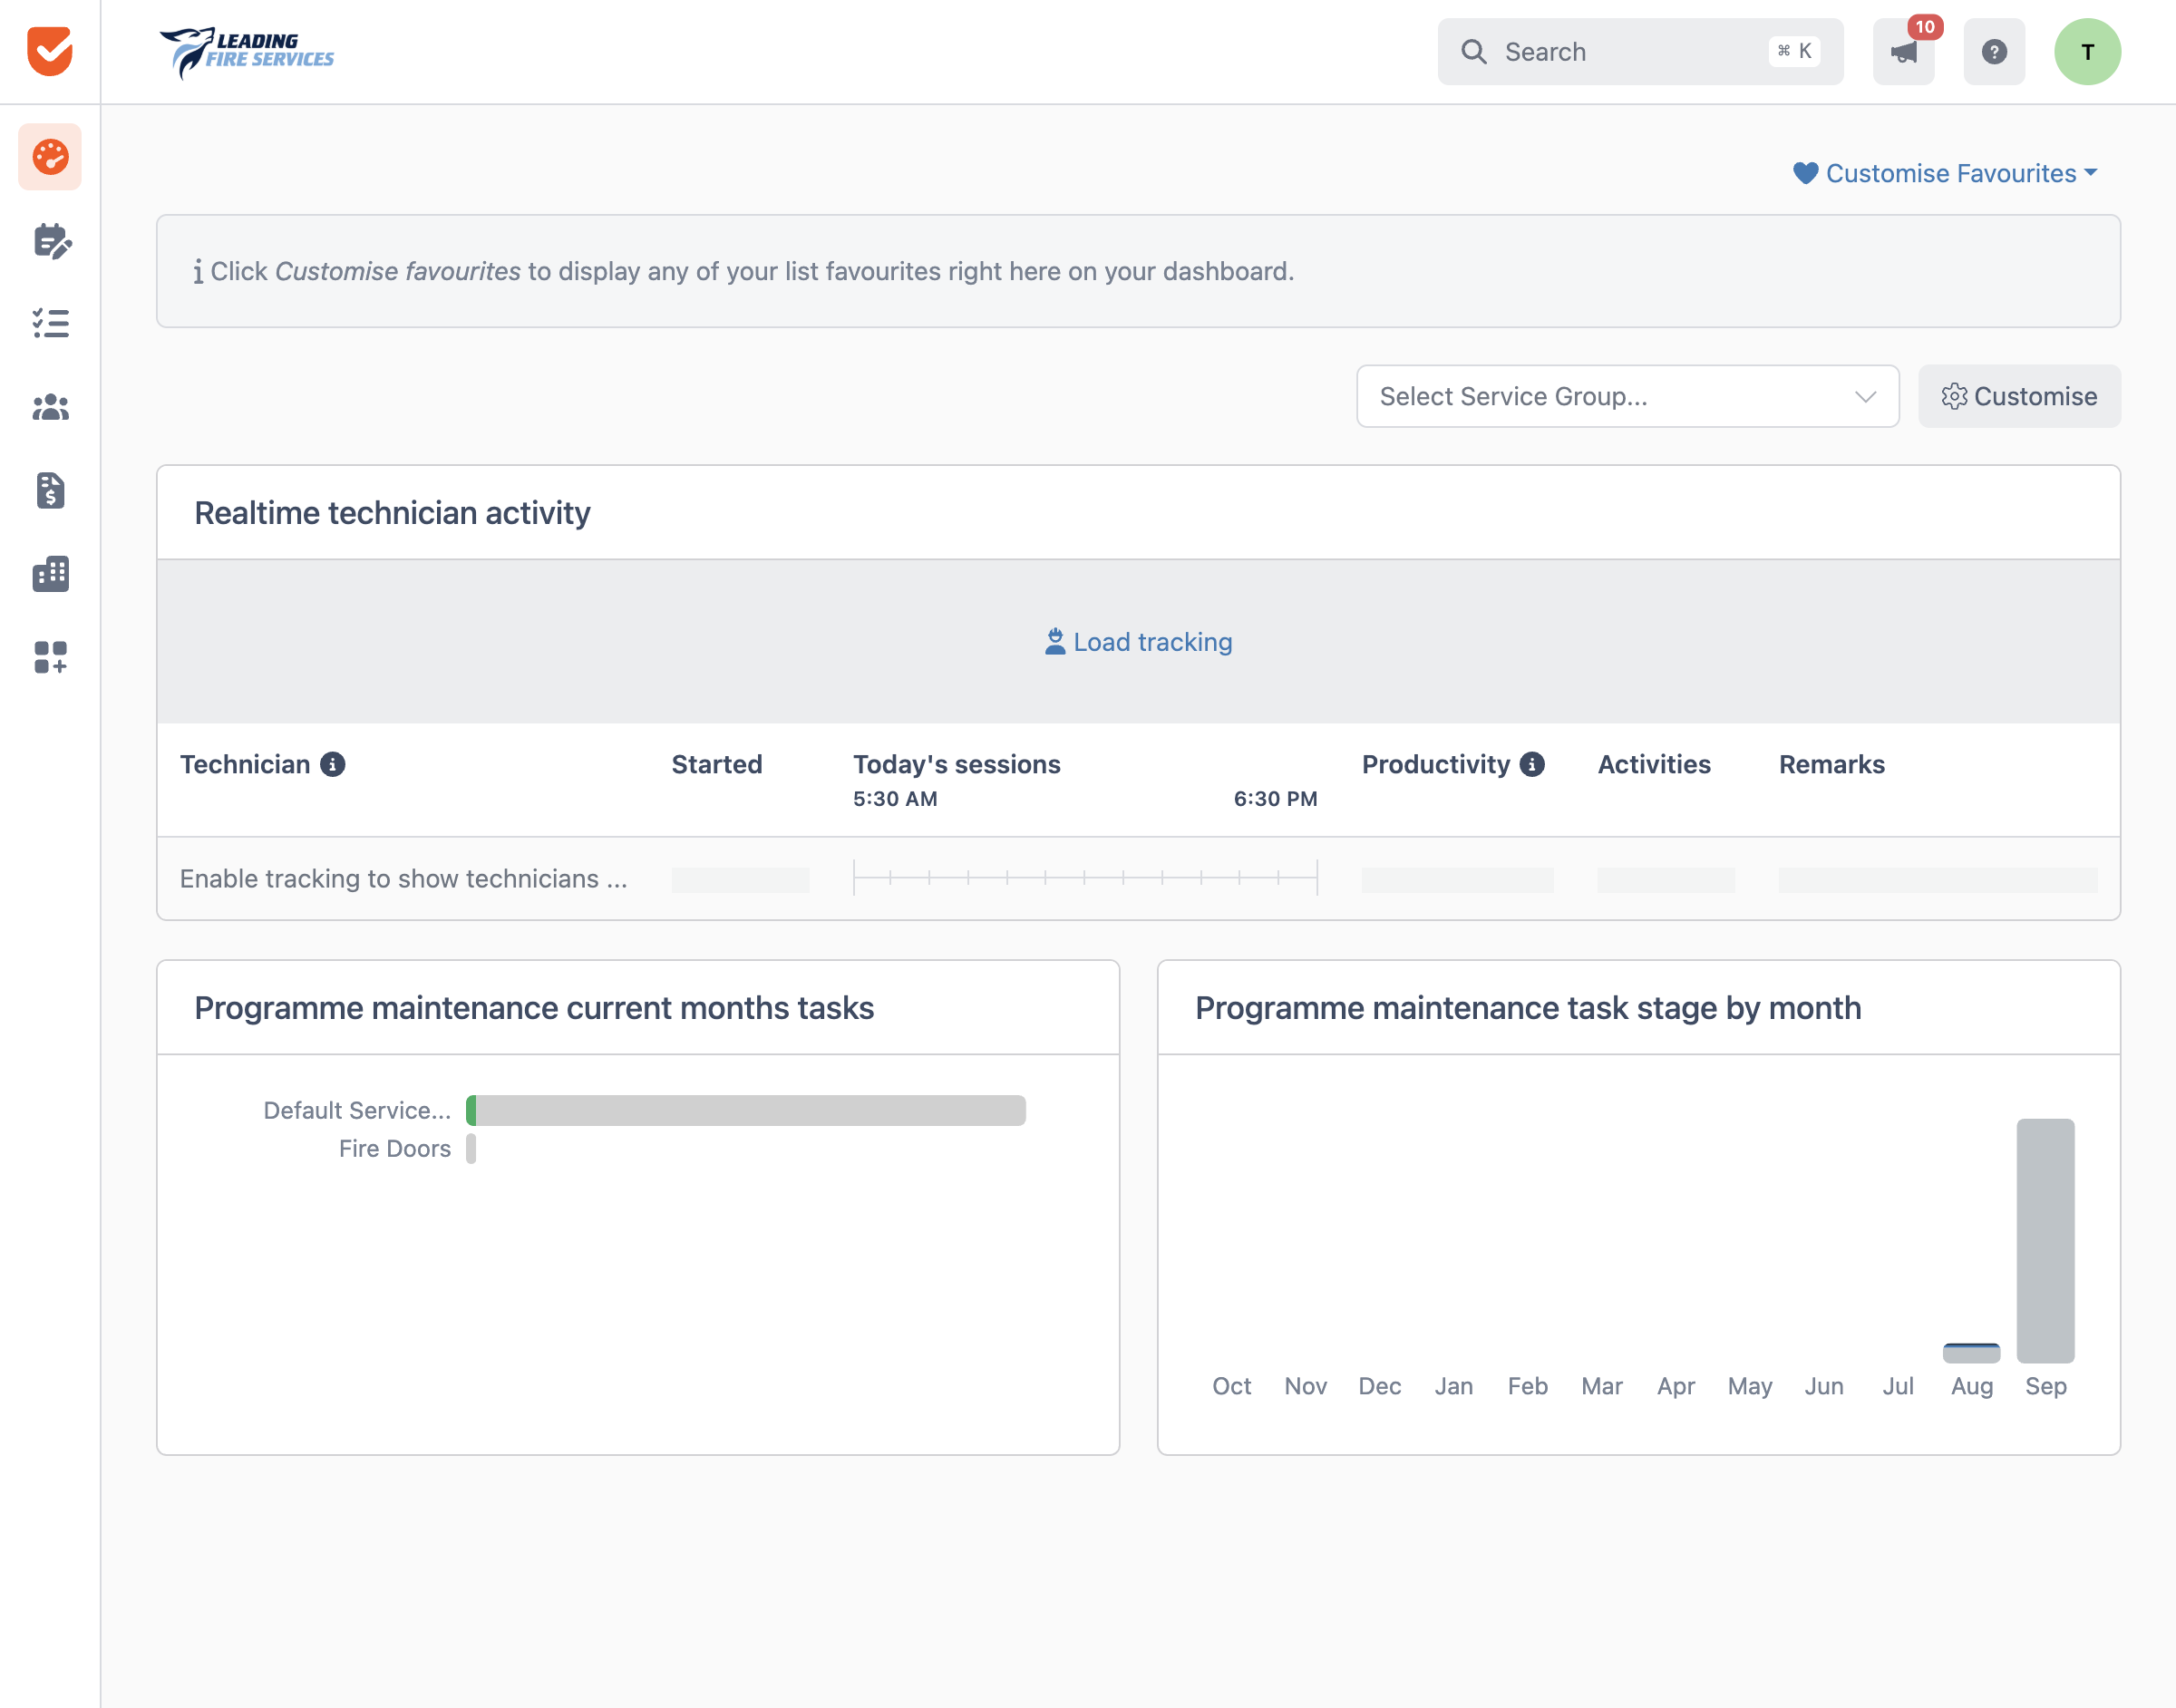Click the Load tracking link
Screen dimensions: 2176x1708
pos(1138,642)
